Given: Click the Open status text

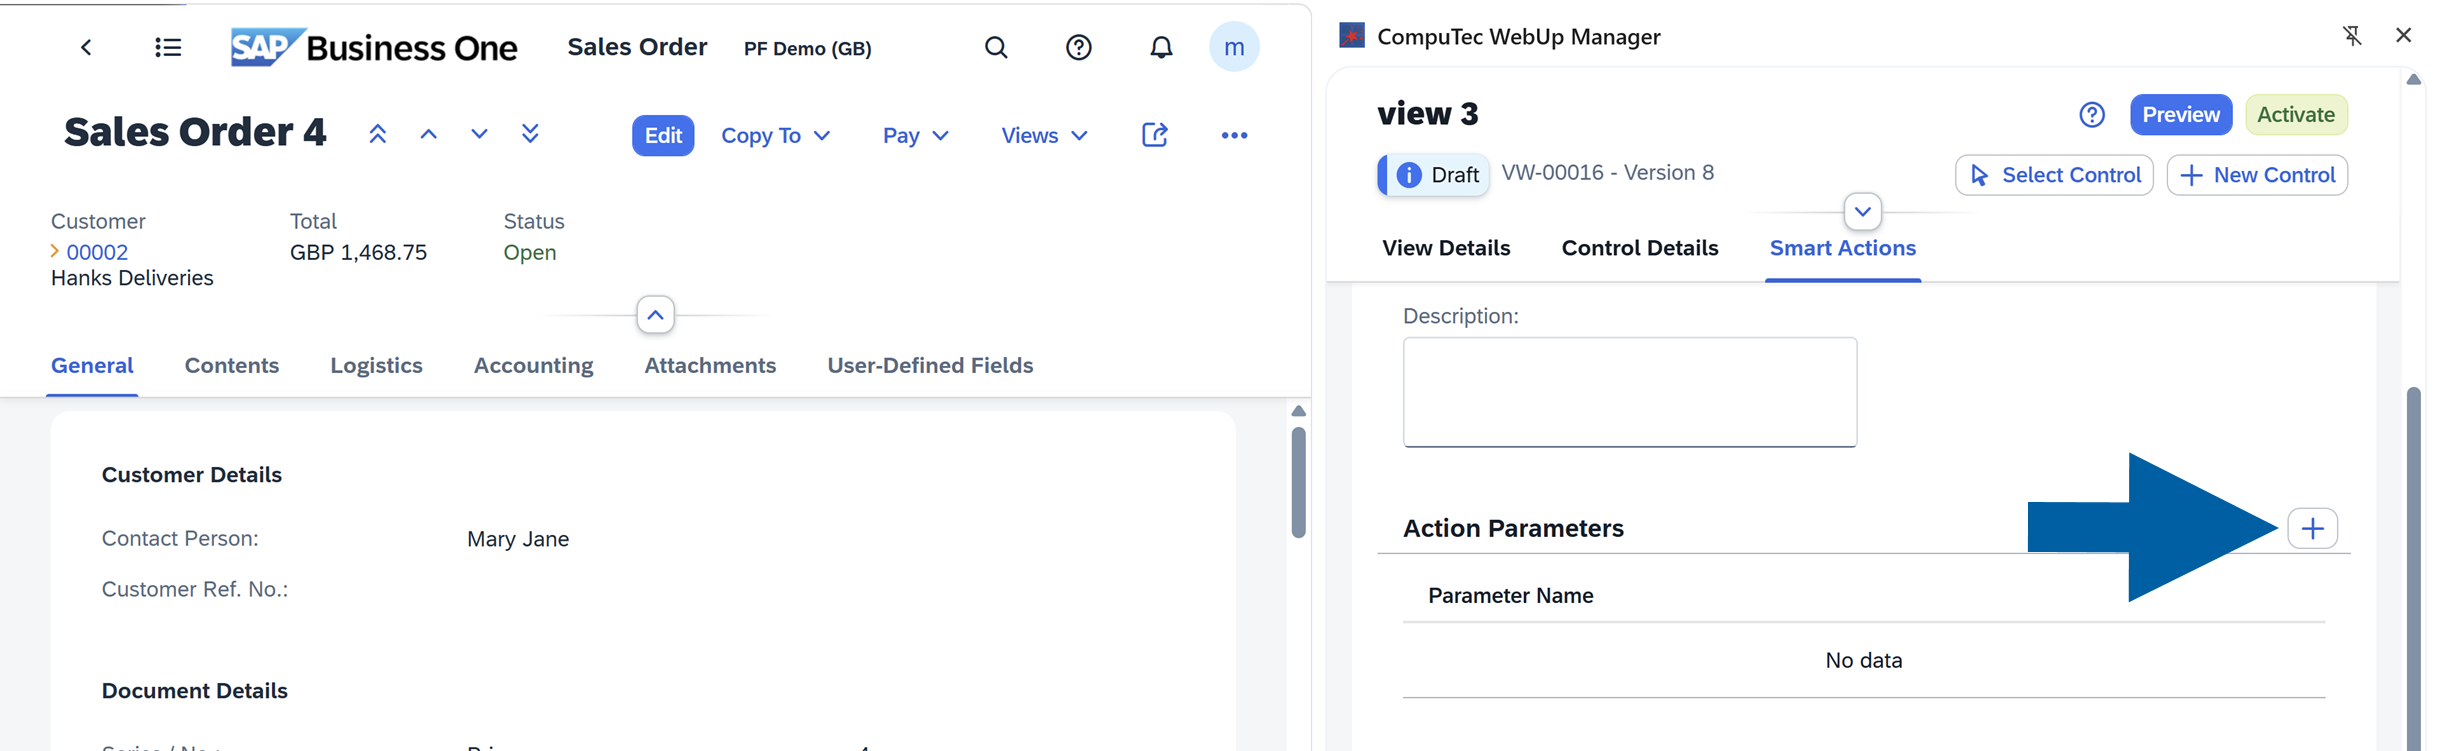Looking at the screenshot, I should pos(530,252).
